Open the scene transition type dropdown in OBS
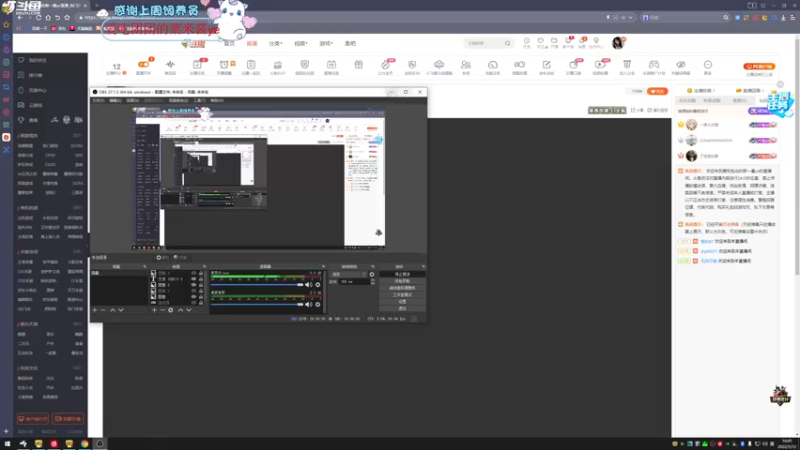800x450 pixels. point(349,274)
